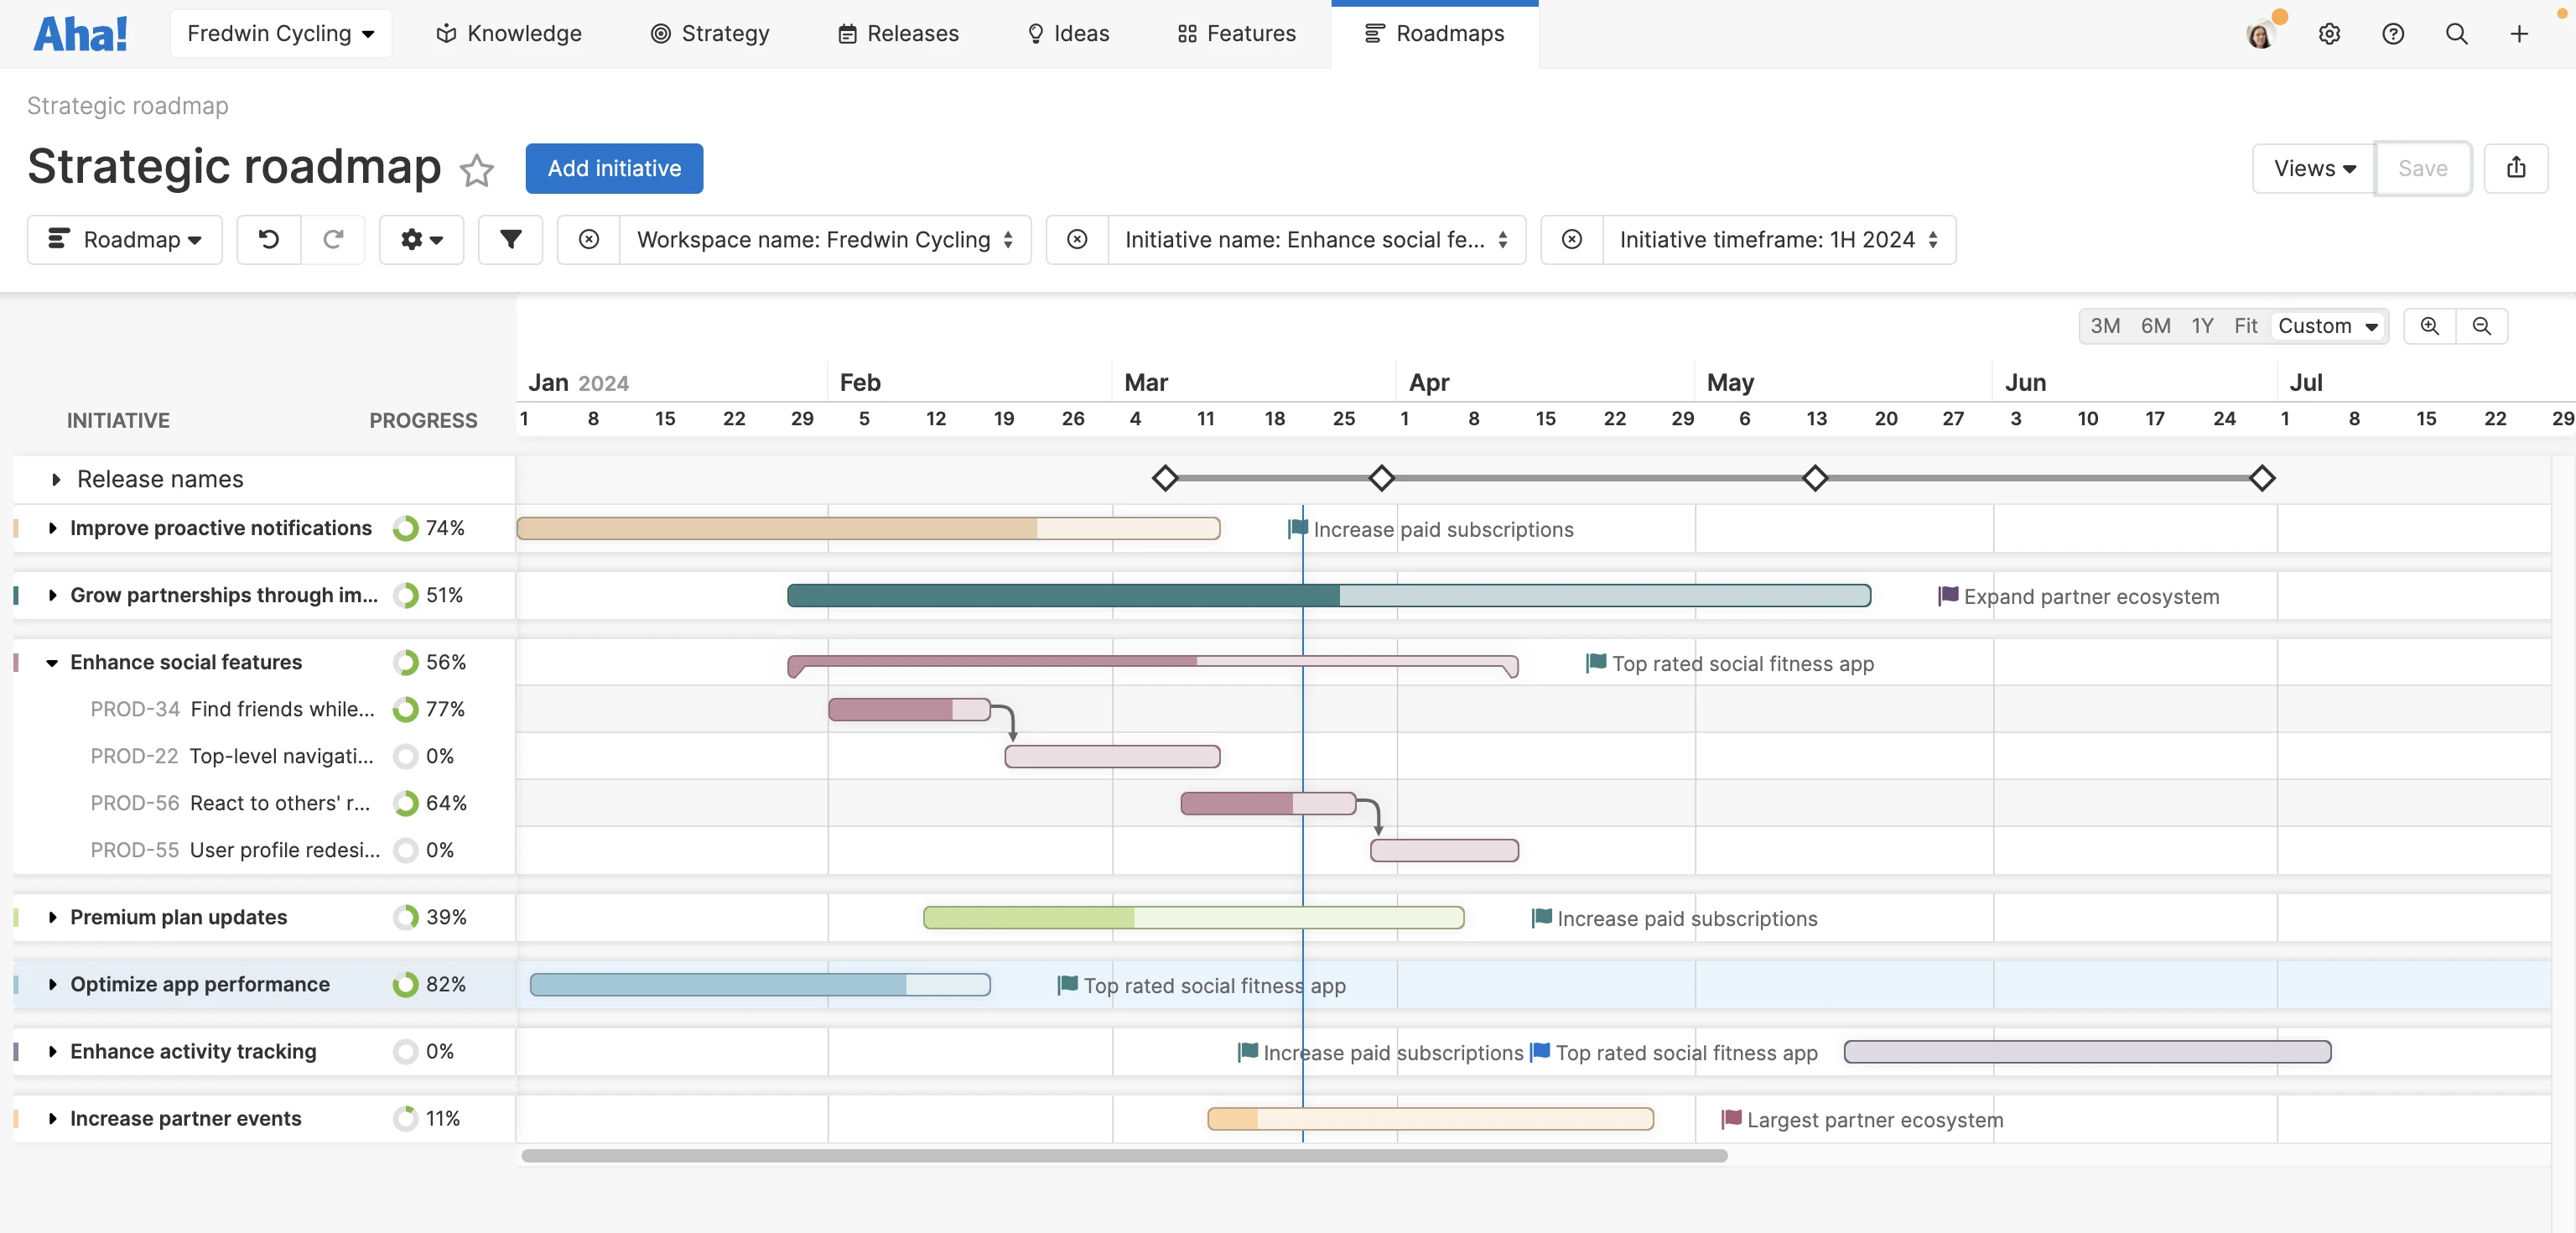Click the Add initiative button
Viewport: 2576px width, 1233px height.
tap(614, 168)
